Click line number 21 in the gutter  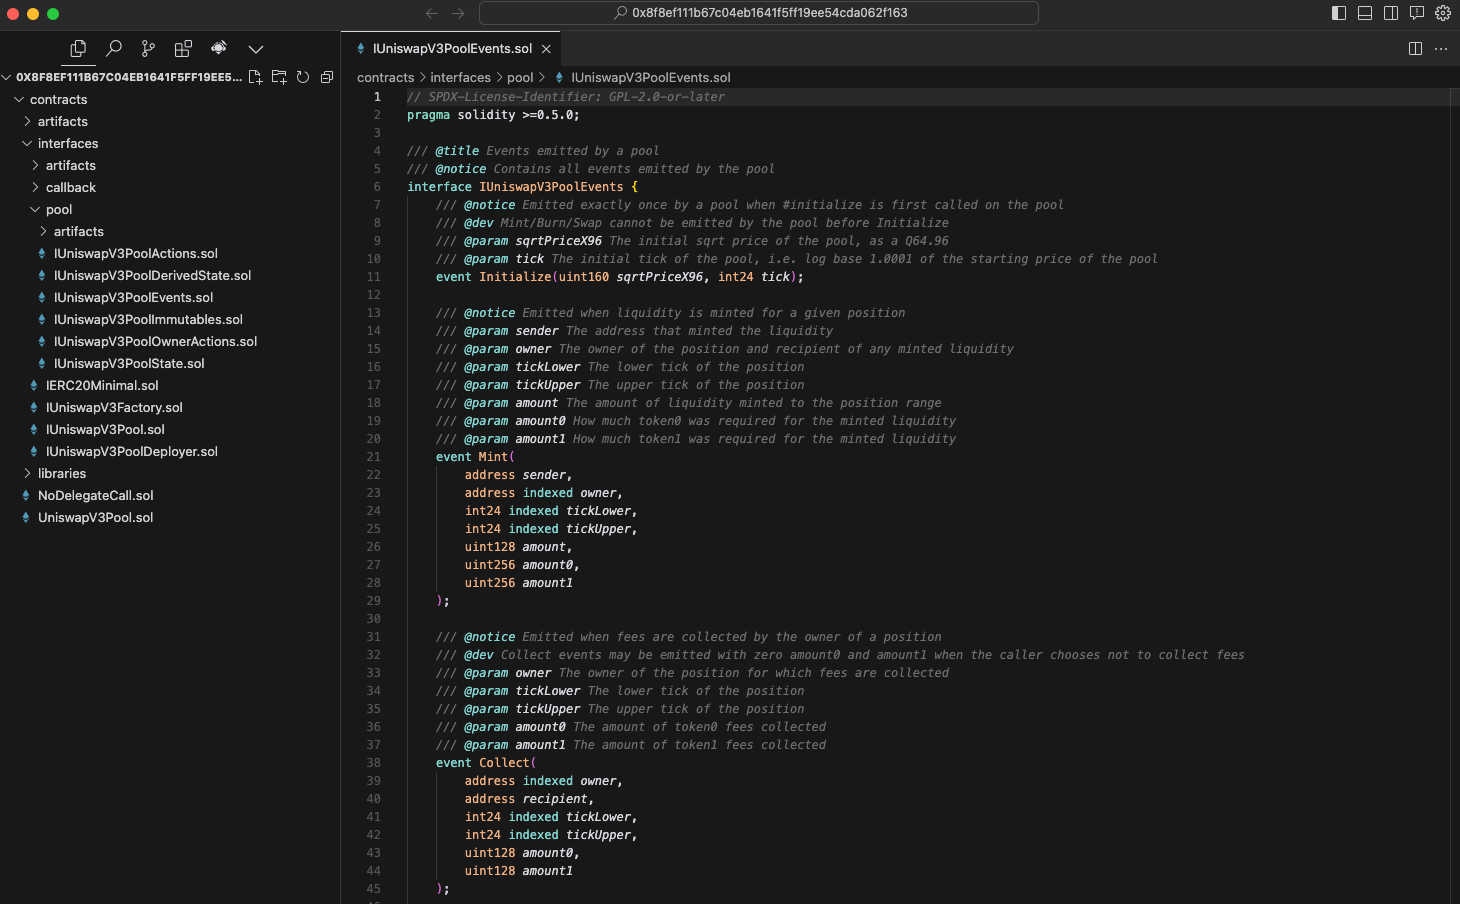click(x=373, y=457)
